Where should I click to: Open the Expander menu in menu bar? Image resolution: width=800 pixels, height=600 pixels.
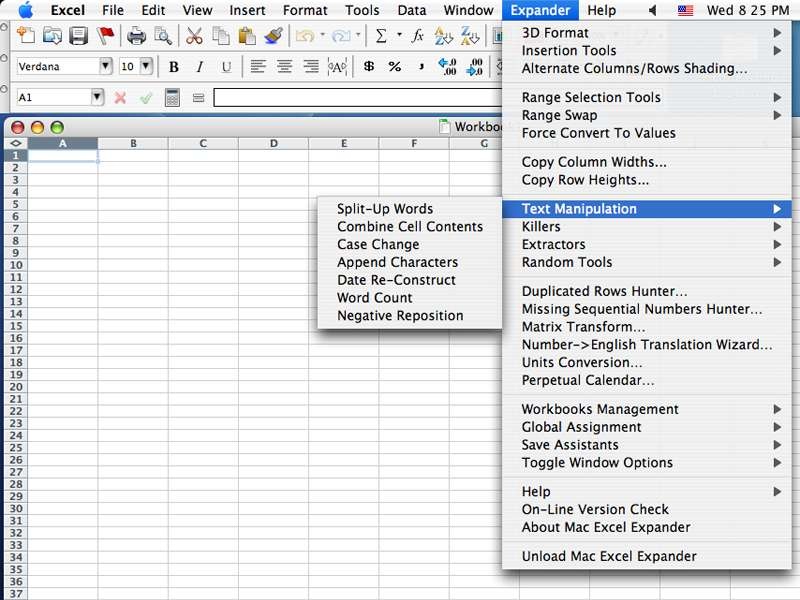[x=540, y=10]
